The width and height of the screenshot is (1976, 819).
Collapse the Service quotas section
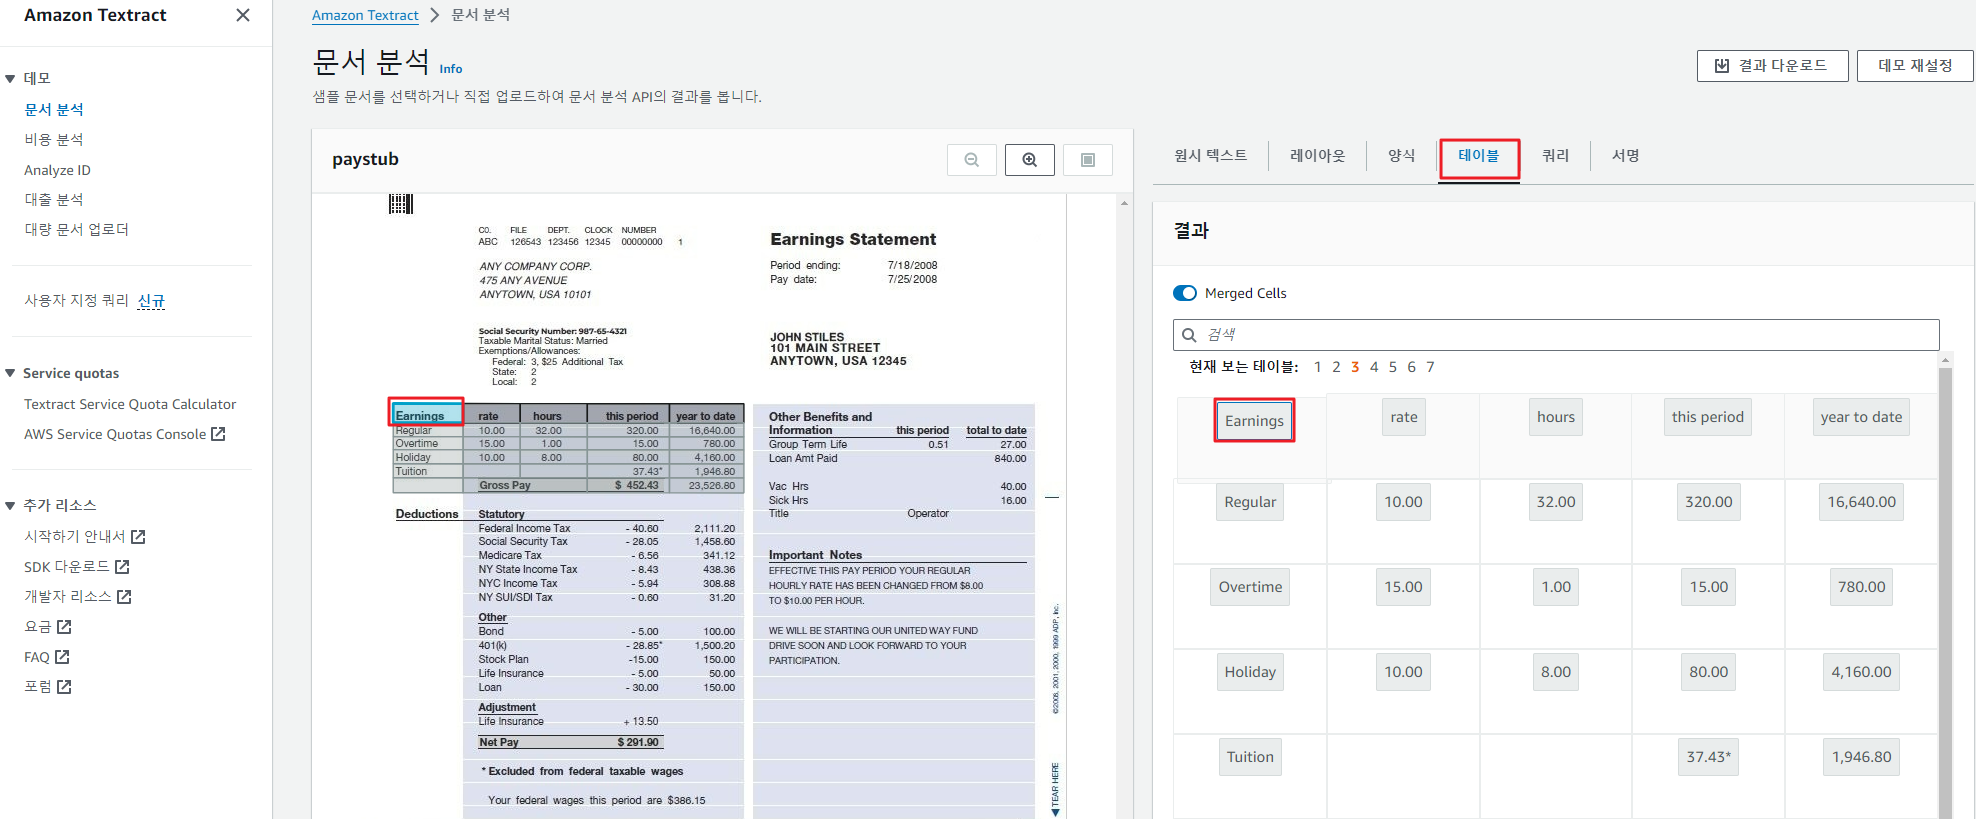[x=10, y=373]
